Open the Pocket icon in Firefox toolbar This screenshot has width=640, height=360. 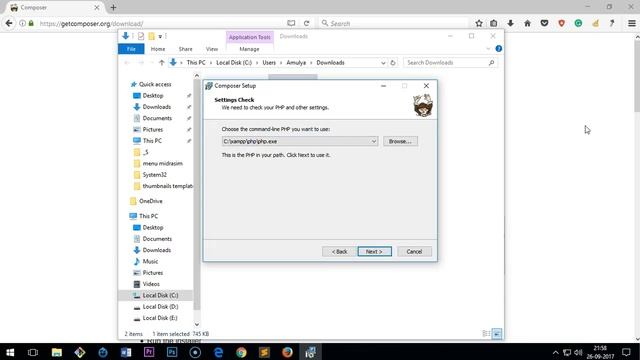[544, 23]
